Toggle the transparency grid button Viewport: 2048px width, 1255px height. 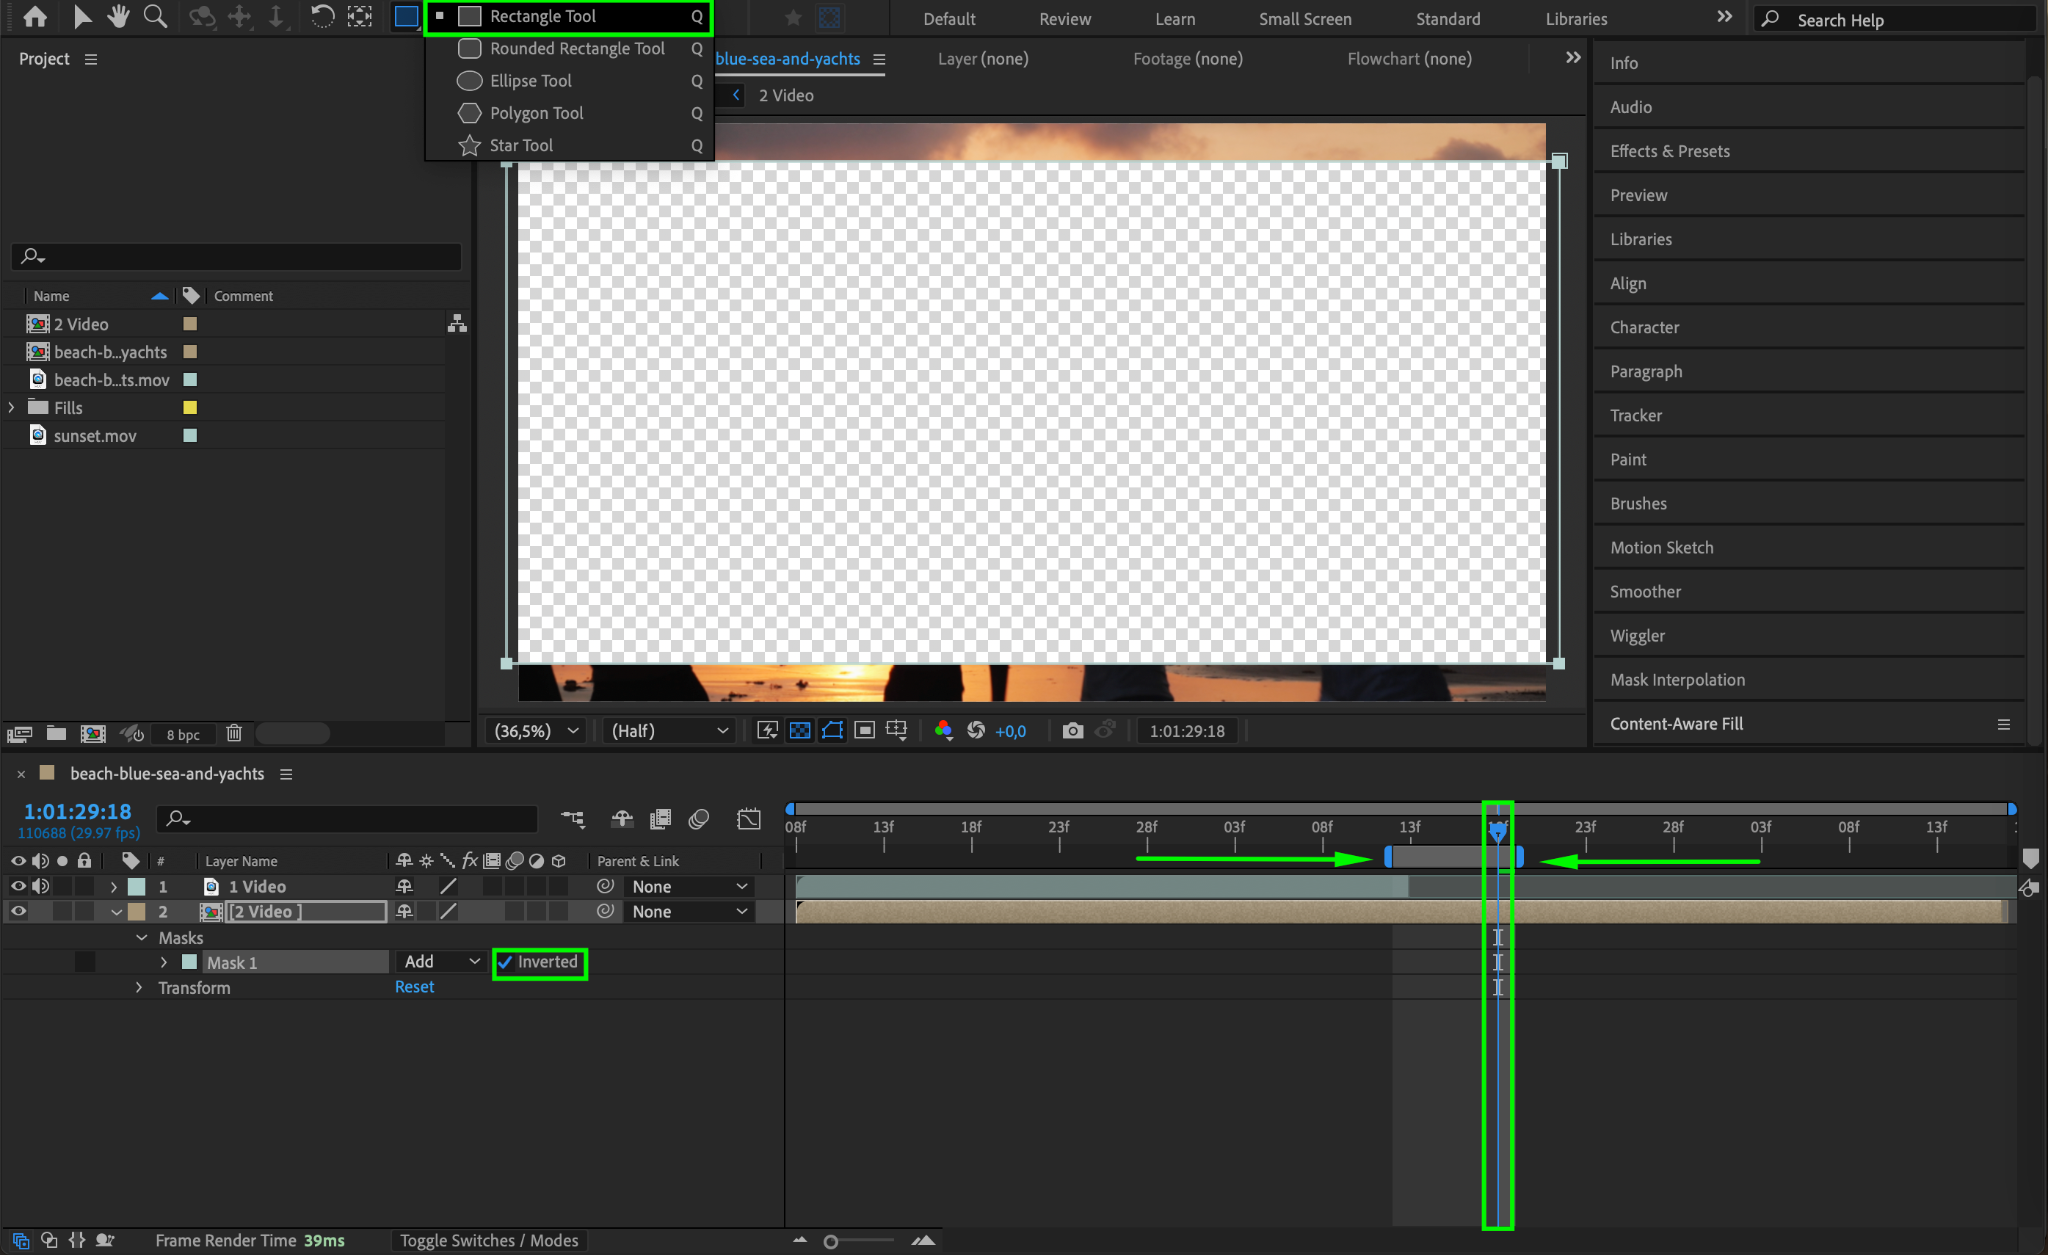[800, 731]
